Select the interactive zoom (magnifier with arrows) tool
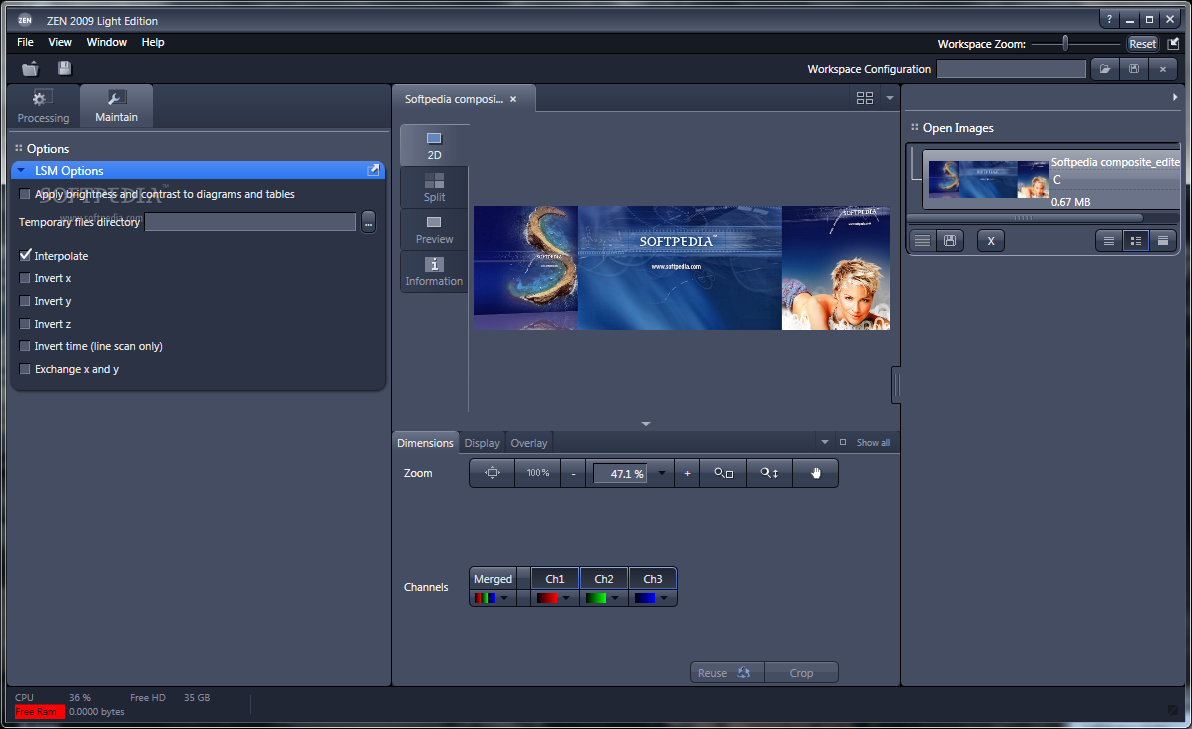Image resolution: width=1192 pixels, height=729 pixels. coord(769,473)
